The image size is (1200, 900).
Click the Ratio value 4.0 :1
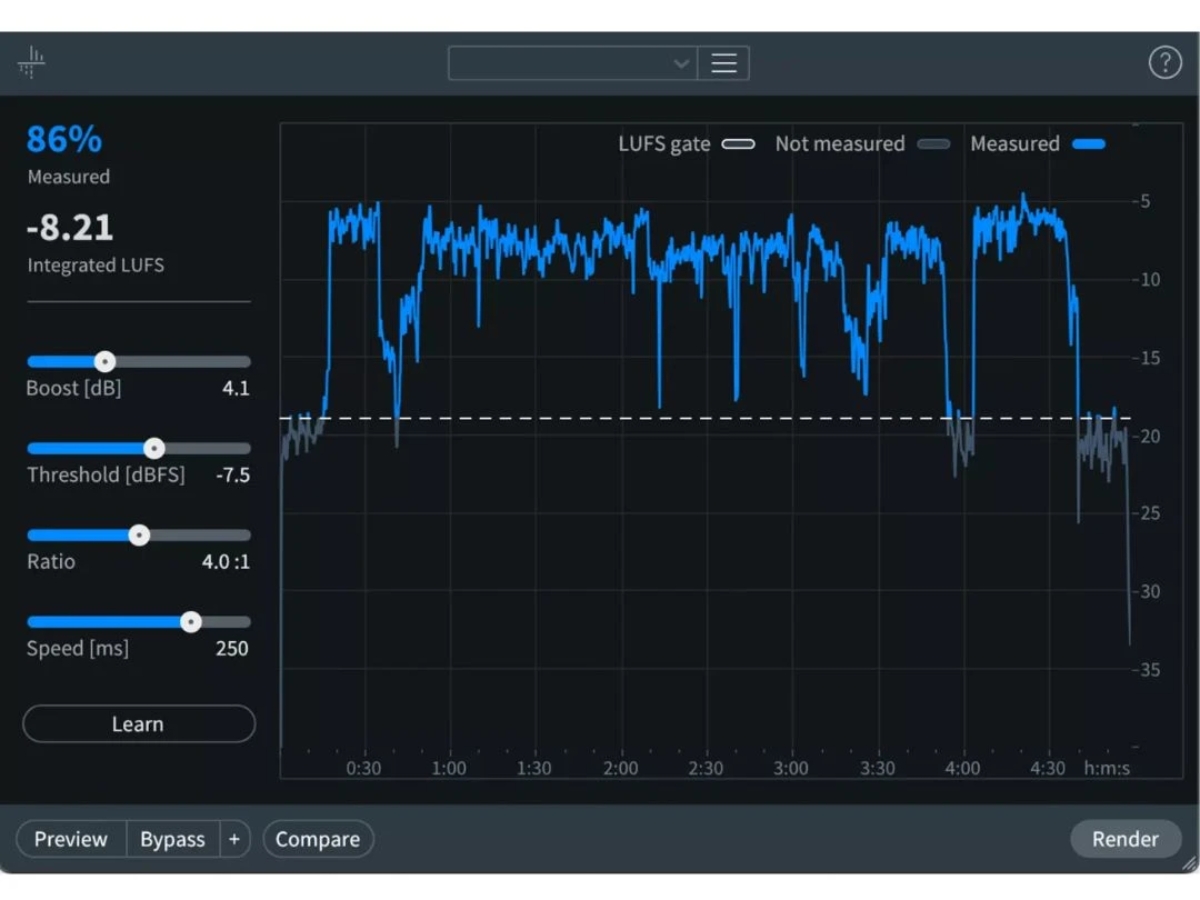point(226,562)
